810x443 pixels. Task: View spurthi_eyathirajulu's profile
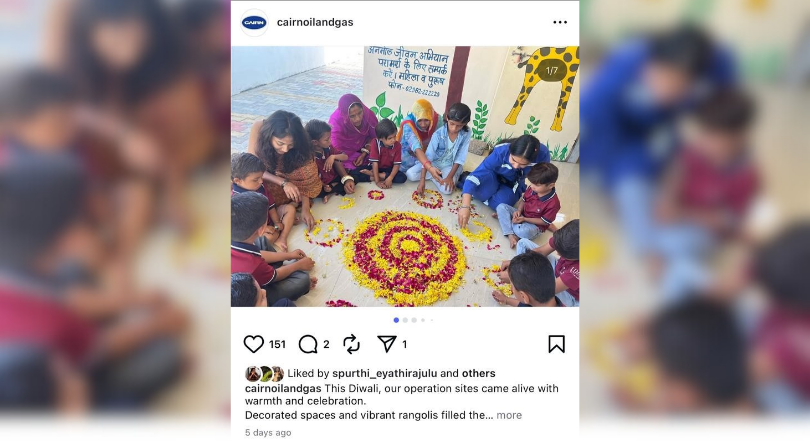click(384, 373)
